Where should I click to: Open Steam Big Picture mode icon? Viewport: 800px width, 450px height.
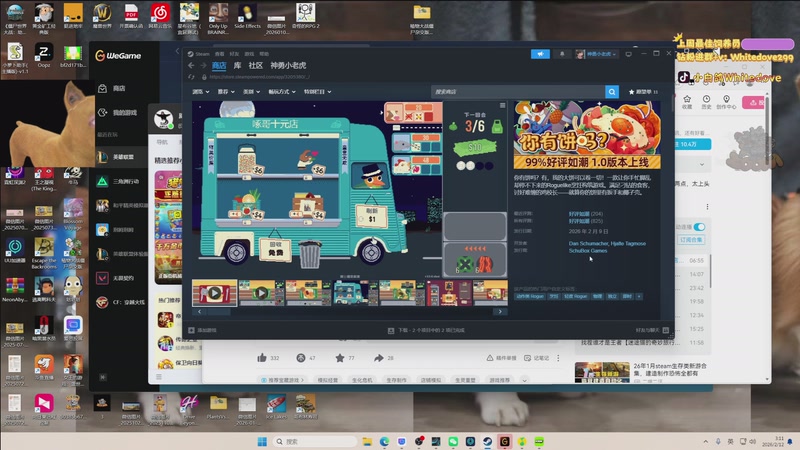(x=629, y=54)
